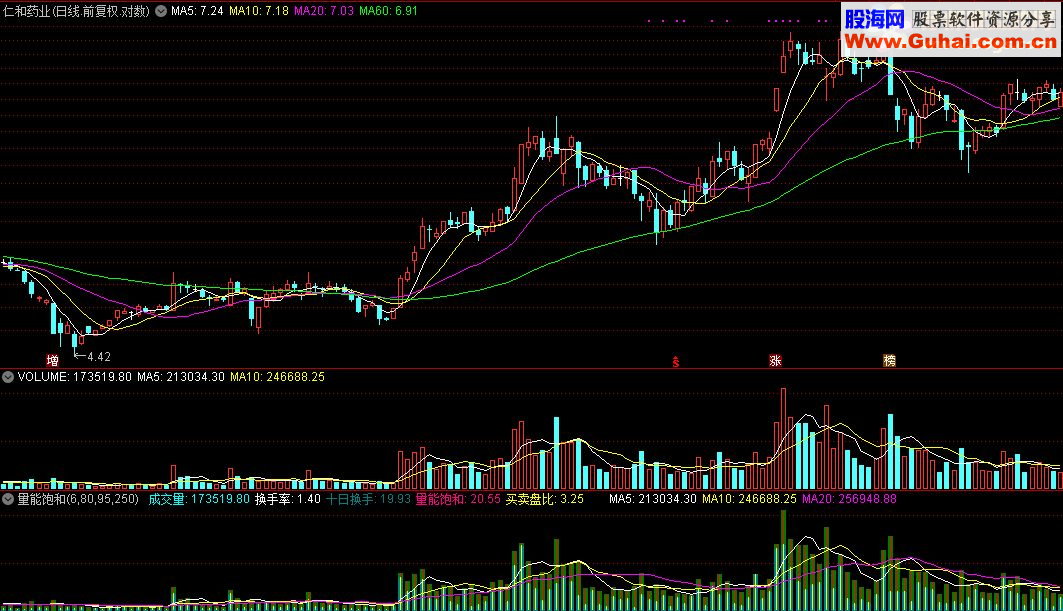The height and width of the screenshot is (611, 1063).
Task: Click the 量能饱和(6,80,95,250) indicator name
Action: (78, 499)
